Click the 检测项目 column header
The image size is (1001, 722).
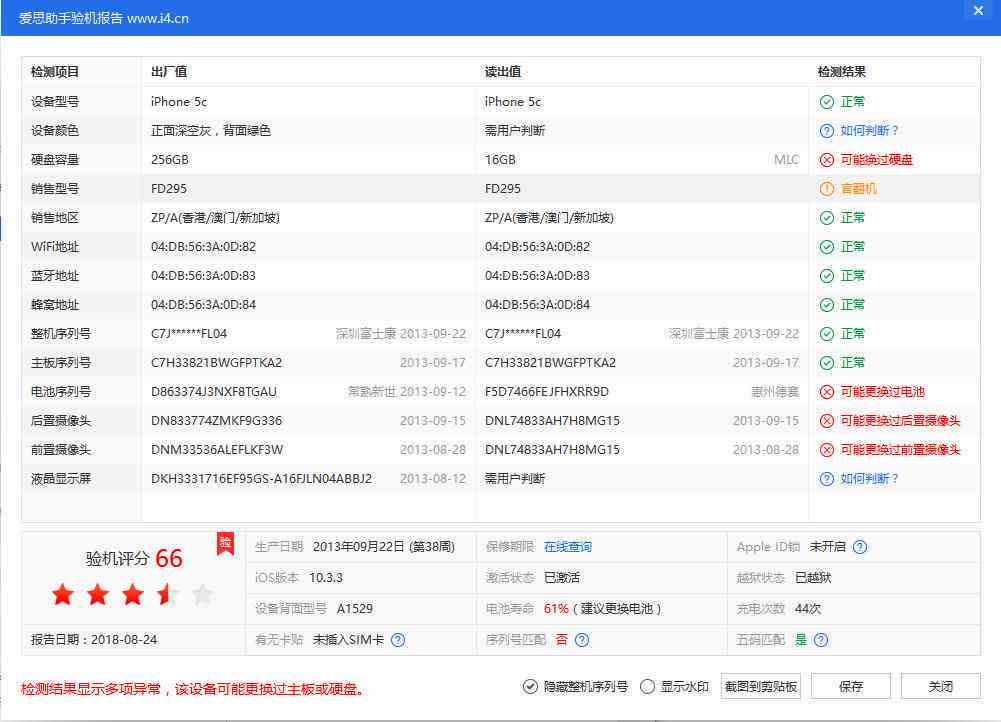click(x=55, y=72)
